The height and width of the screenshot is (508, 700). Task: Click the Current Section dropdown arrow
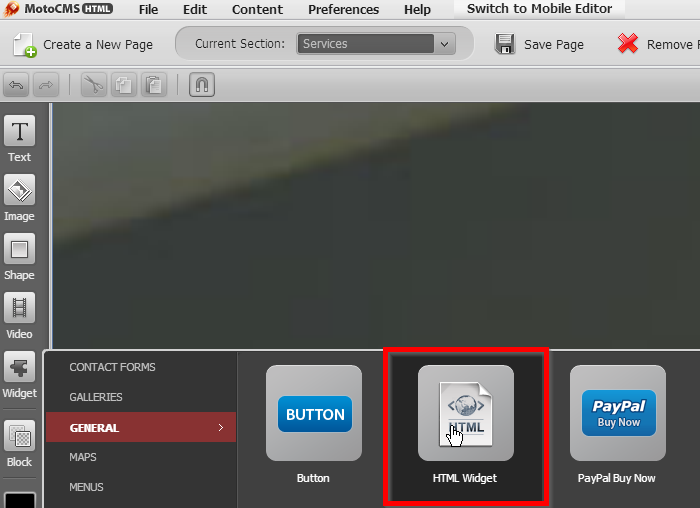tap(444, 44)
